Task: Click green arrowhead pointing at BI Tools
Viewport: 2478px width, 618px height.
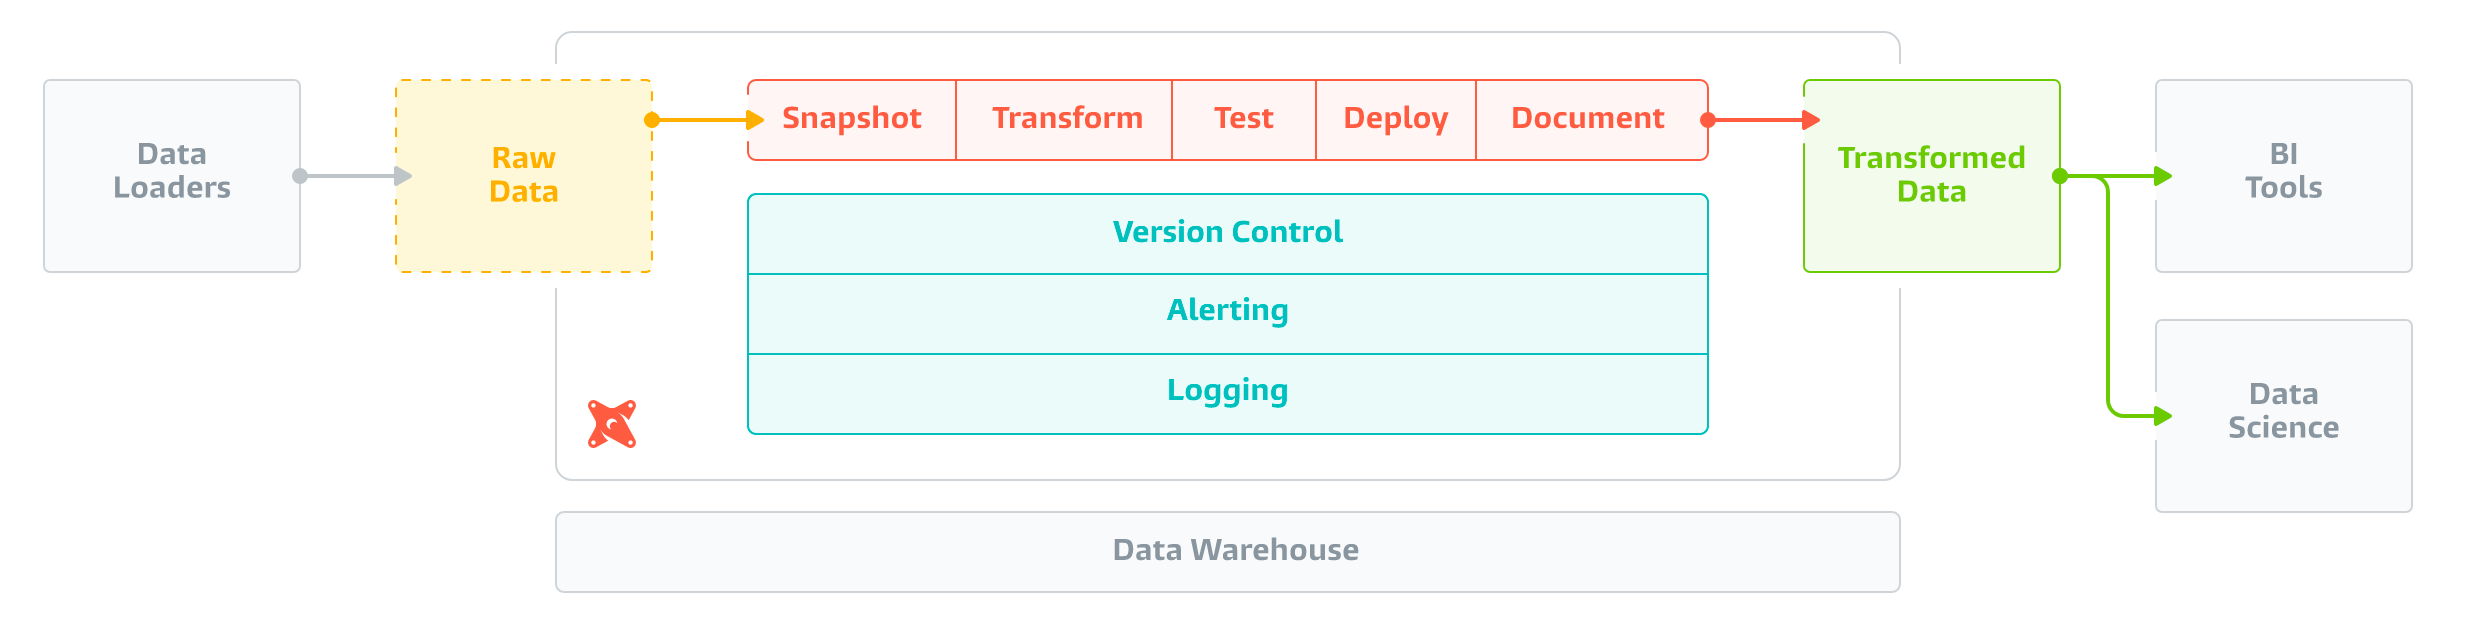Action: pyautogui.click(x=2163, y=176)
